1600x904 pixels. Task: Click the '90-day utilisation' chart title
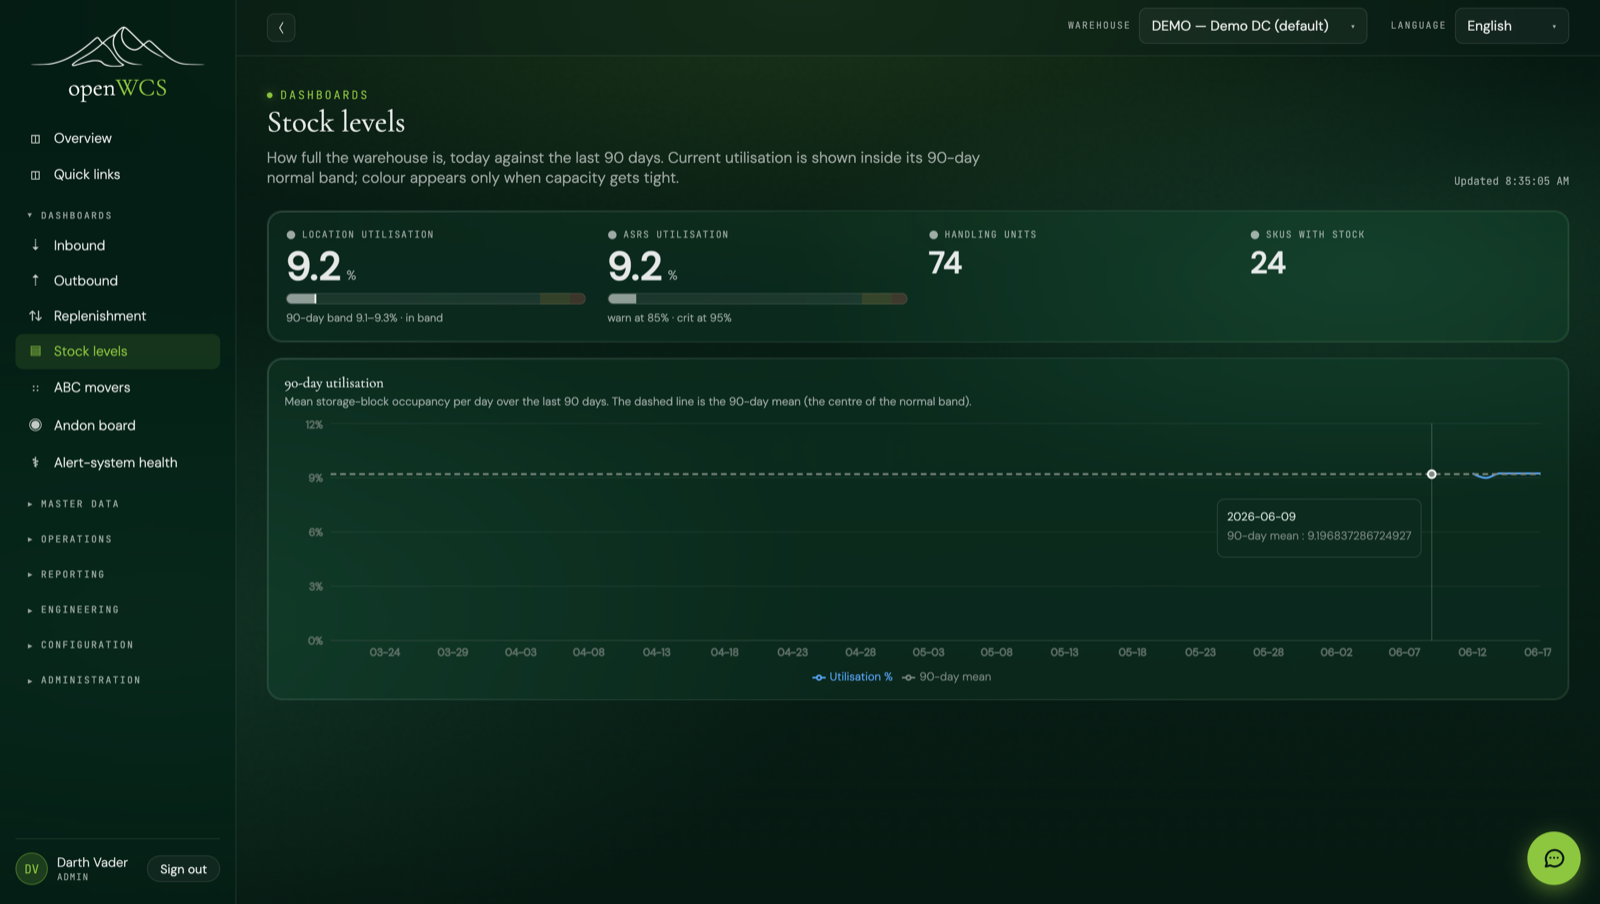[334, 383]
